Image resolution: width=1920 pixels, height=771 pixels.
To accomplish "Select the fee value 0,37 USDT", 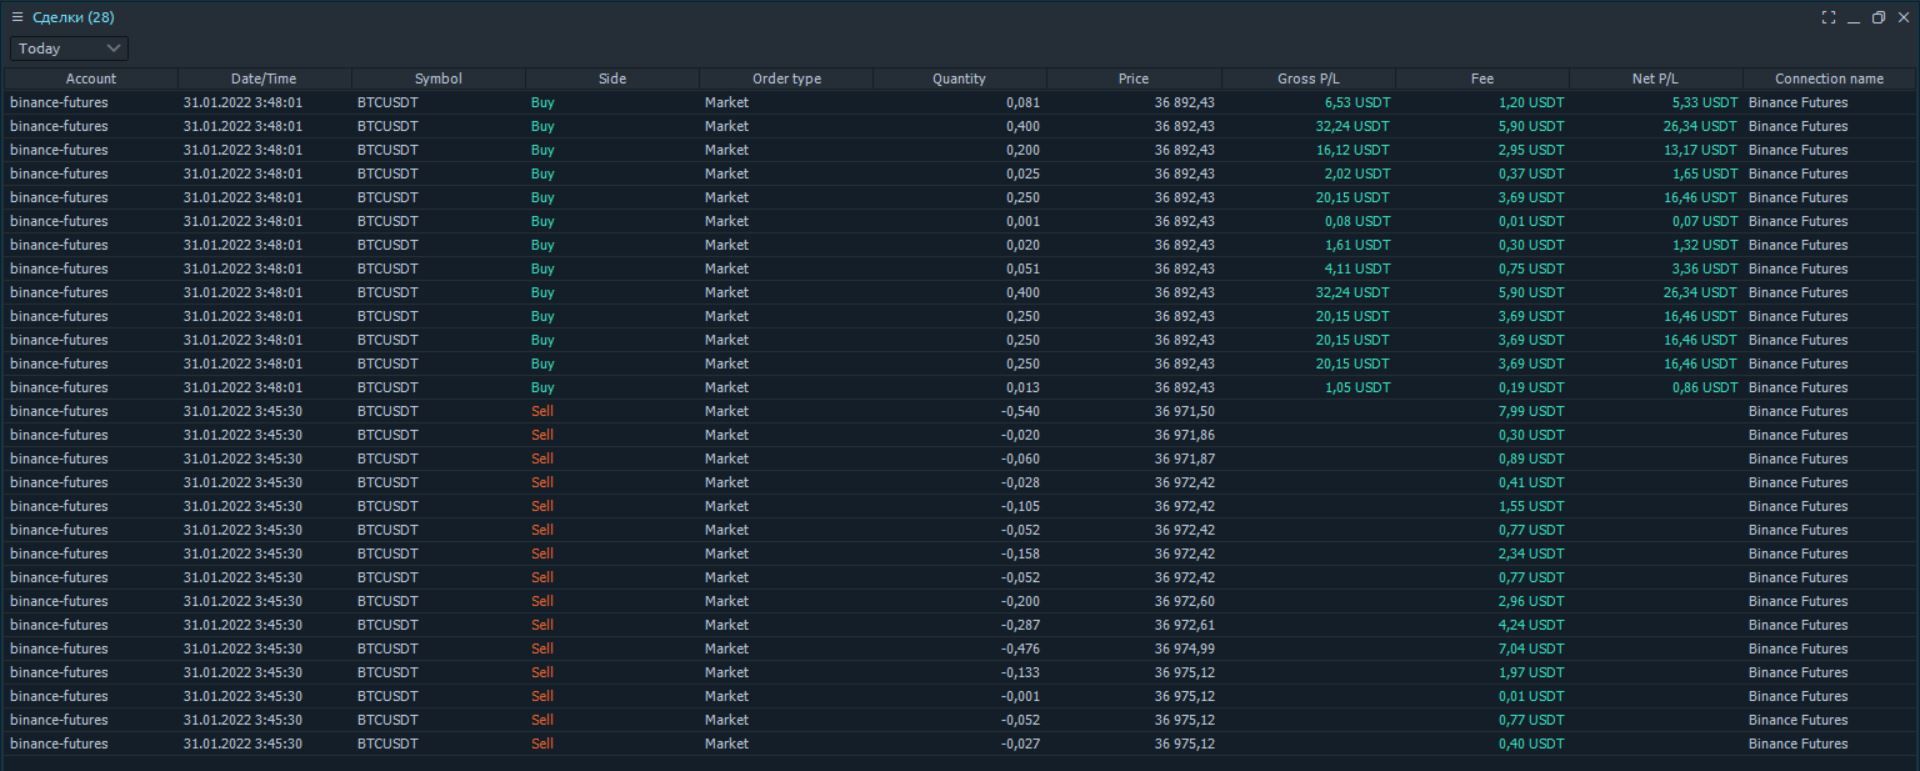I will pos(1531,174).
